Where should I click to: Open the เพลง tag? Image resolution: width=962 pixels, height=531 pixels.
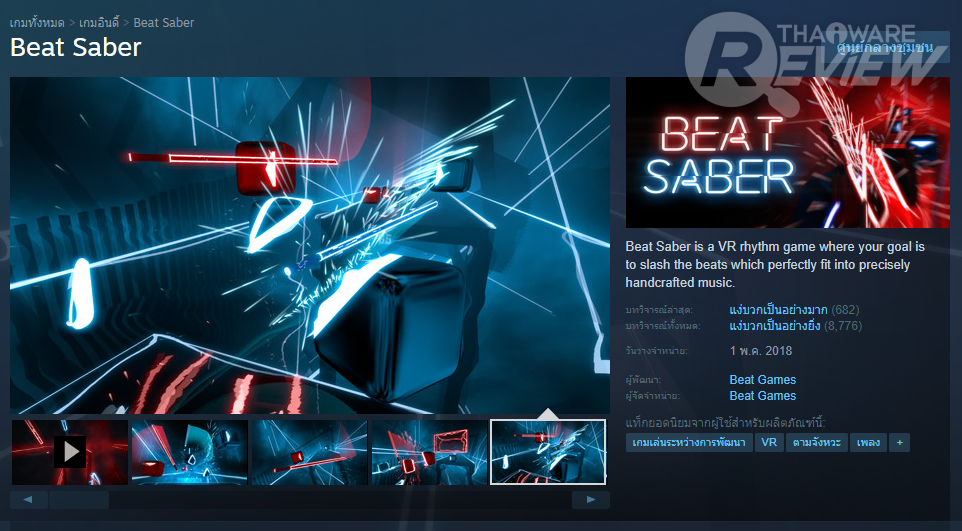click(868, 443)
